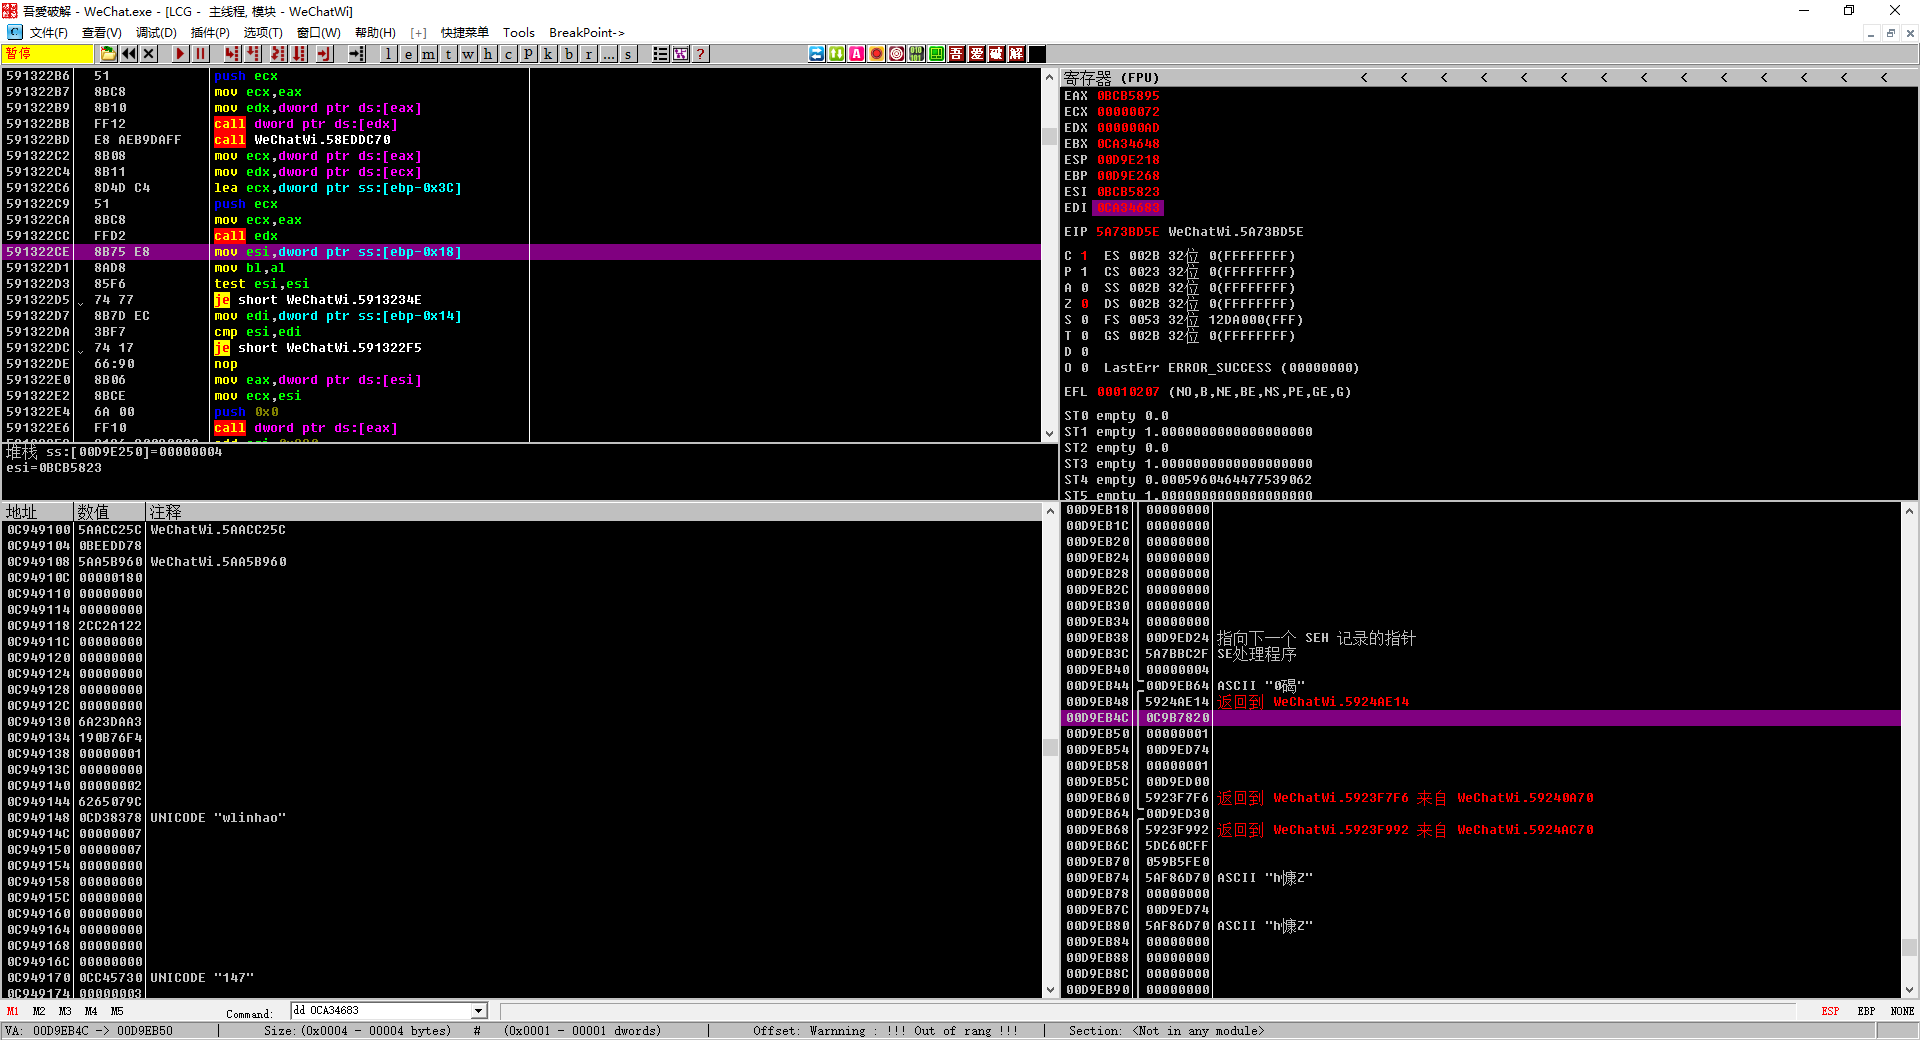Viewport: 1920px width, 1040px height.
Task: Show Call stack with k button
Action: (x=548, y=54)
